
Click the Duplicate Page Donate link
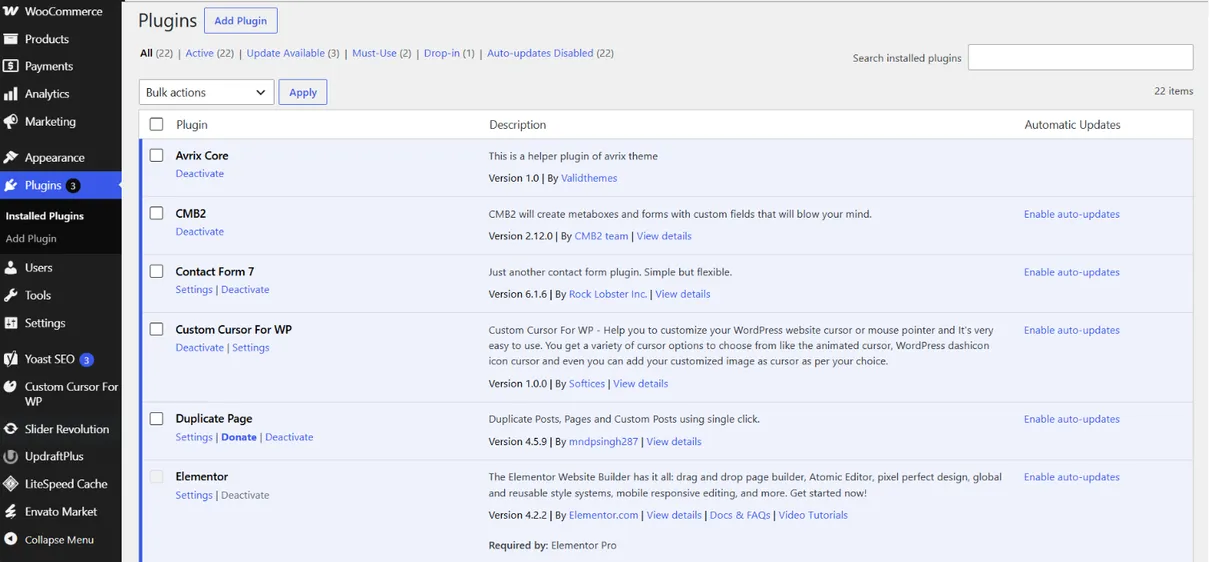(239, 438)
